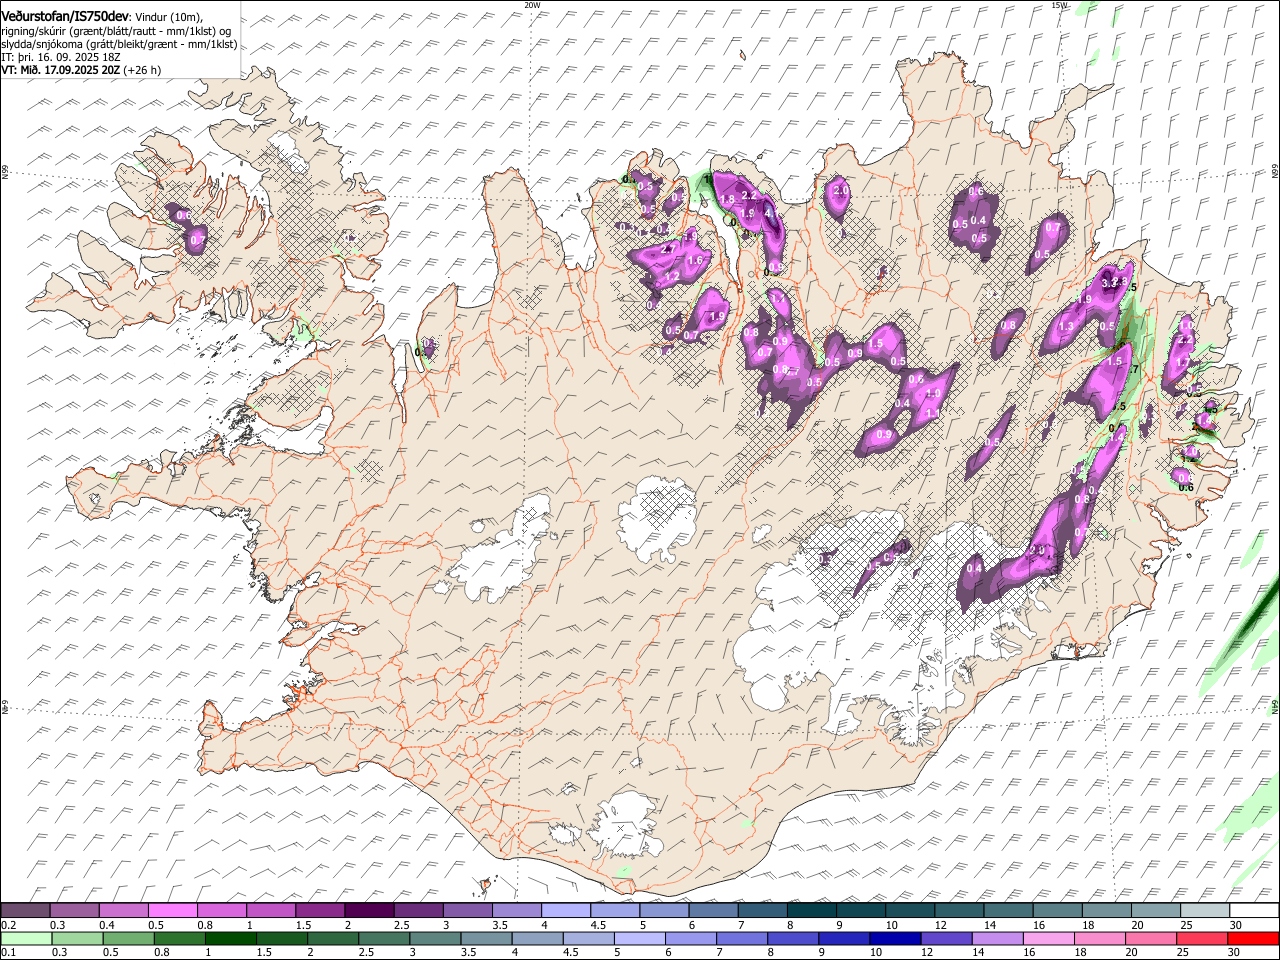Select top-row pale grey swatch between 25 and 30

1205,911
